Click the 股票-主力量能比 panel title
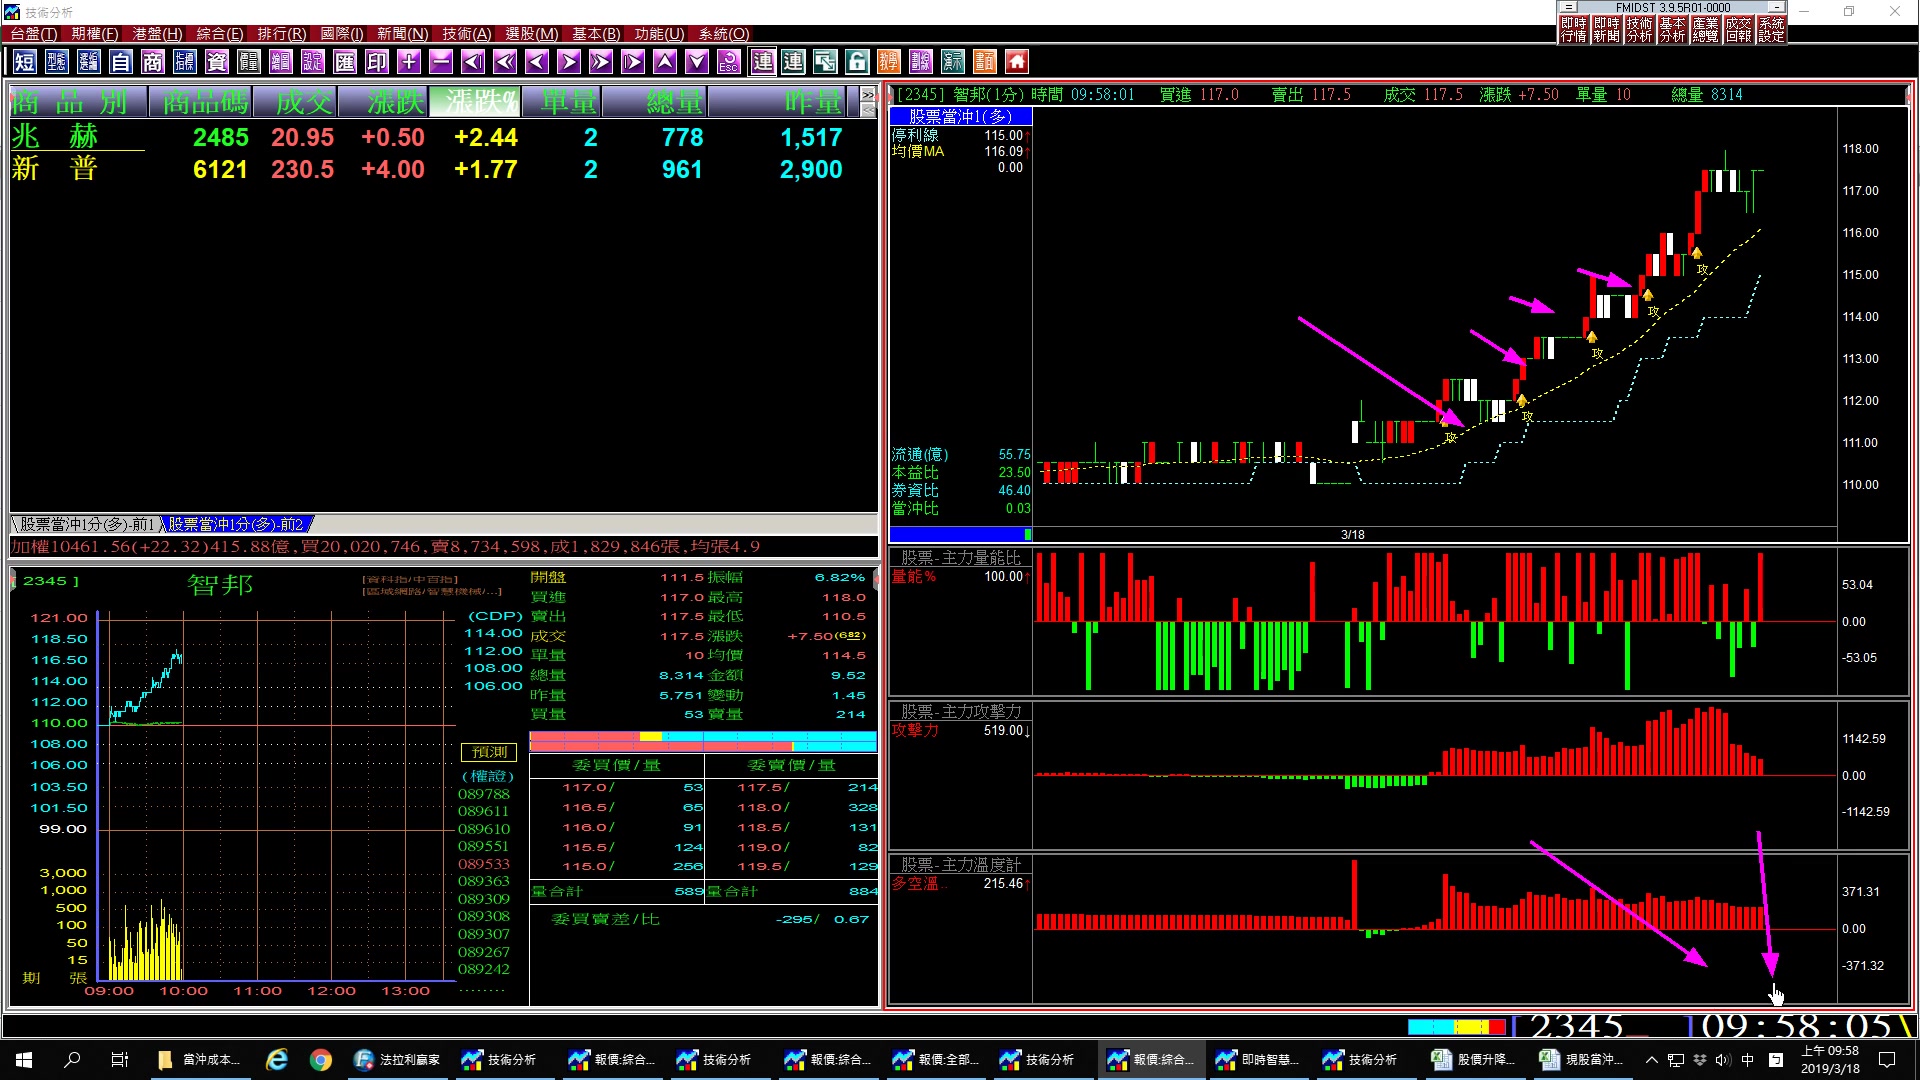Screen dimensions: 1920x1080 pyautogui.click(x=961, y=558)
